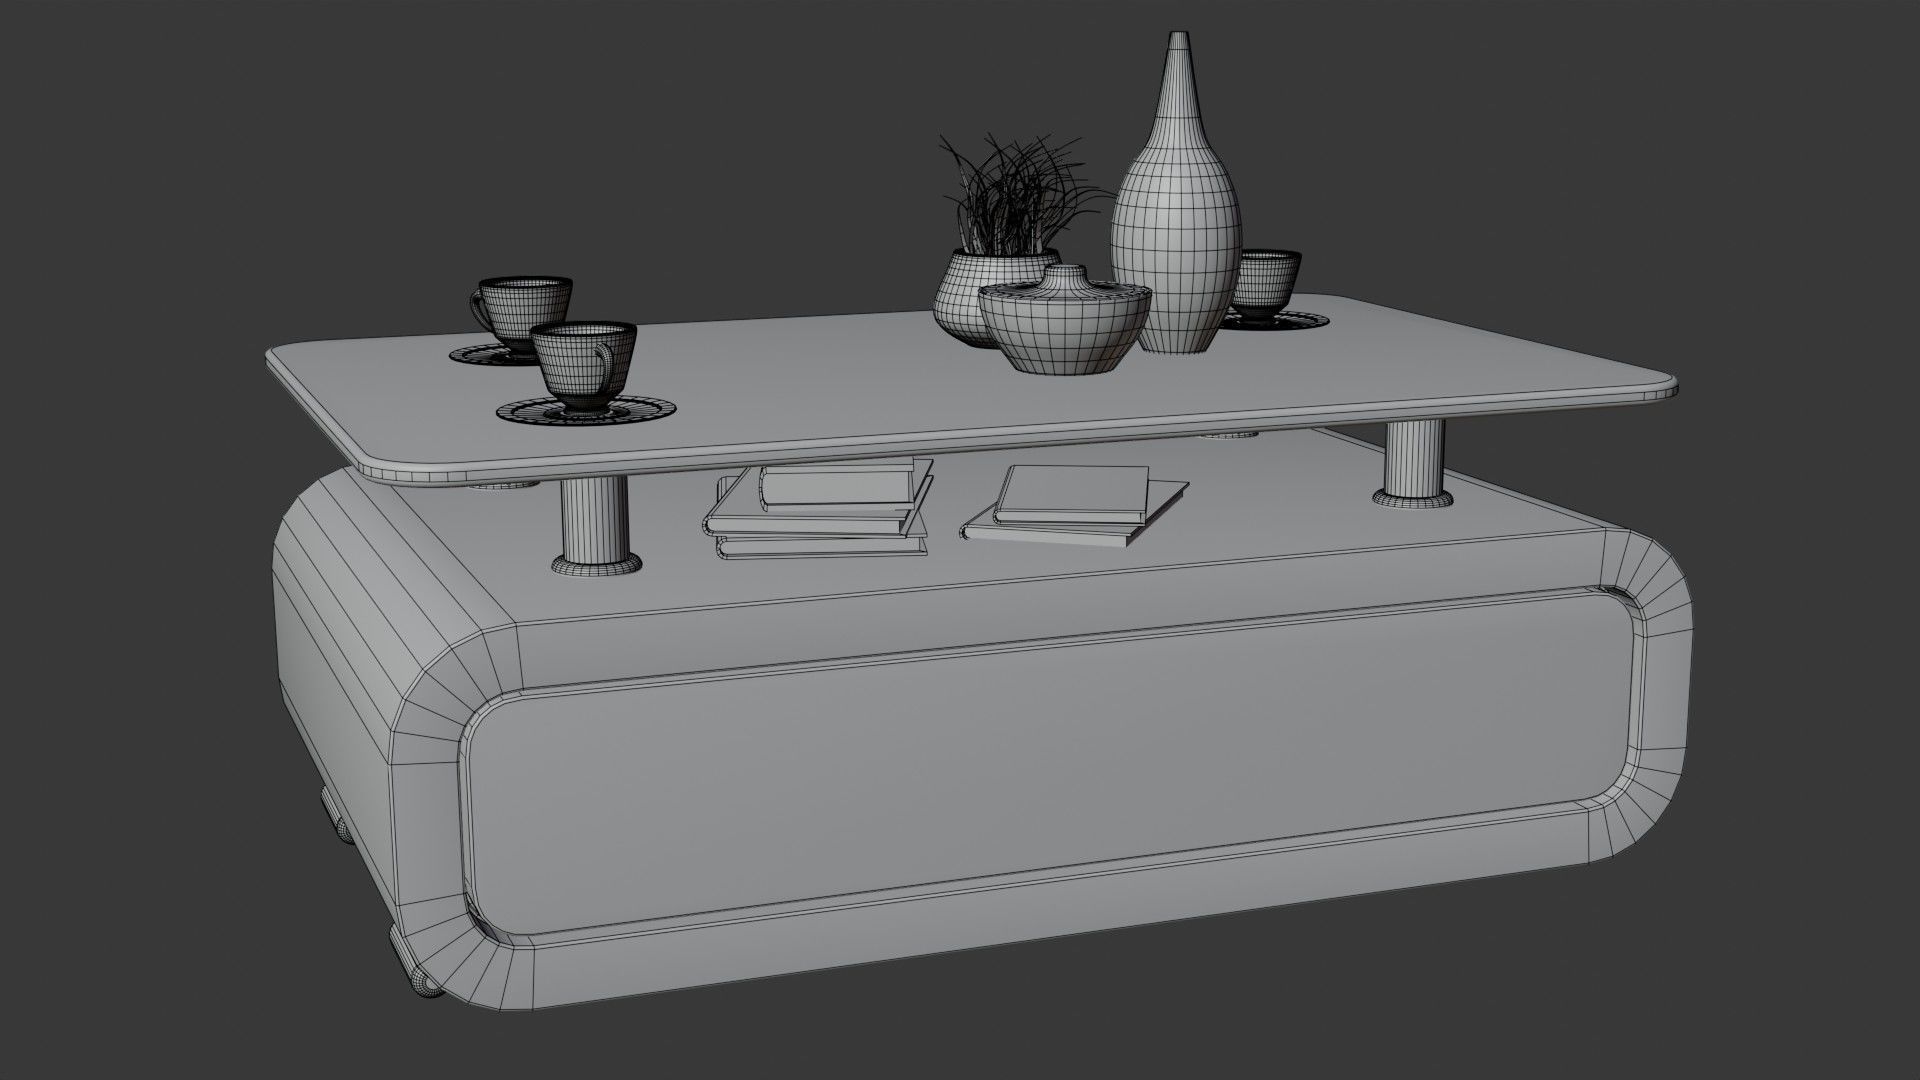Select the rounded rectangular tabletop
The image size is (1920, 1080).
click(x=970, y=390)
